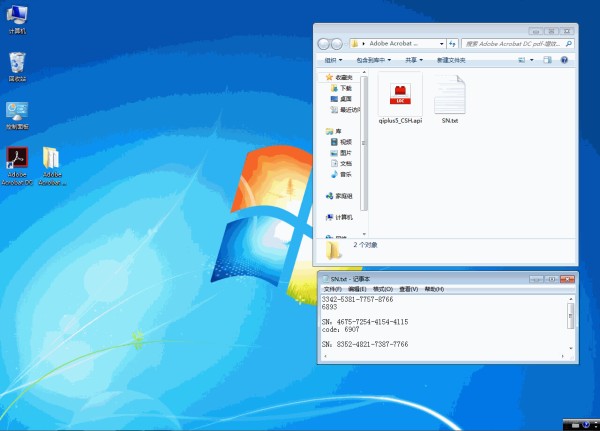Close the Explorer window
600x431 pixels.
pos(567,31)
